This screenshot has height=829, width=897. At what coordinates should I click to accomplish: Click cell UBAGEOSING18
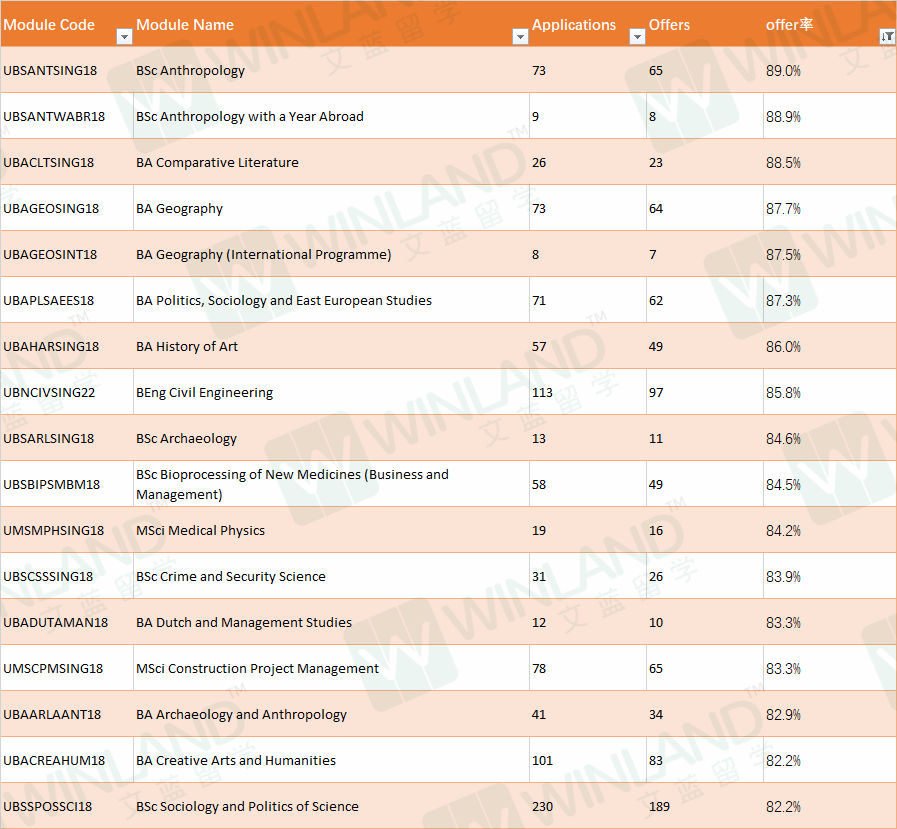click(x=67, y=208)
